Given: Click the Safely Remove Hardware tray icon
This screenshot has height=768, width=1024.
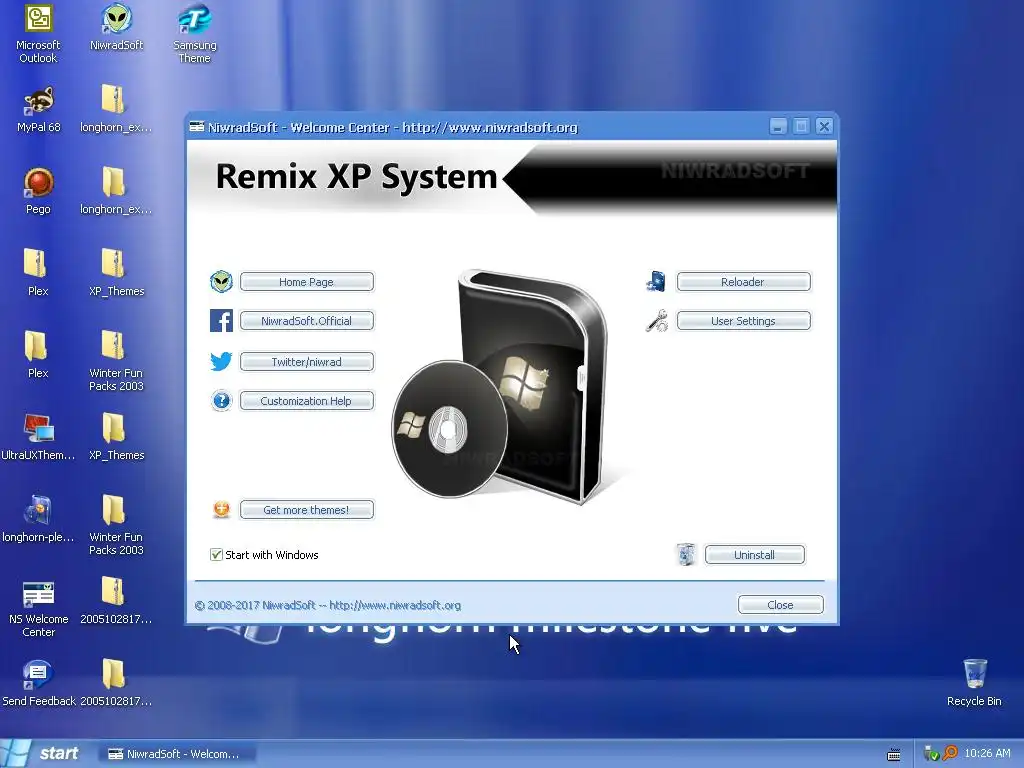Looking at the screenshot, I should [x=931, y=754].
